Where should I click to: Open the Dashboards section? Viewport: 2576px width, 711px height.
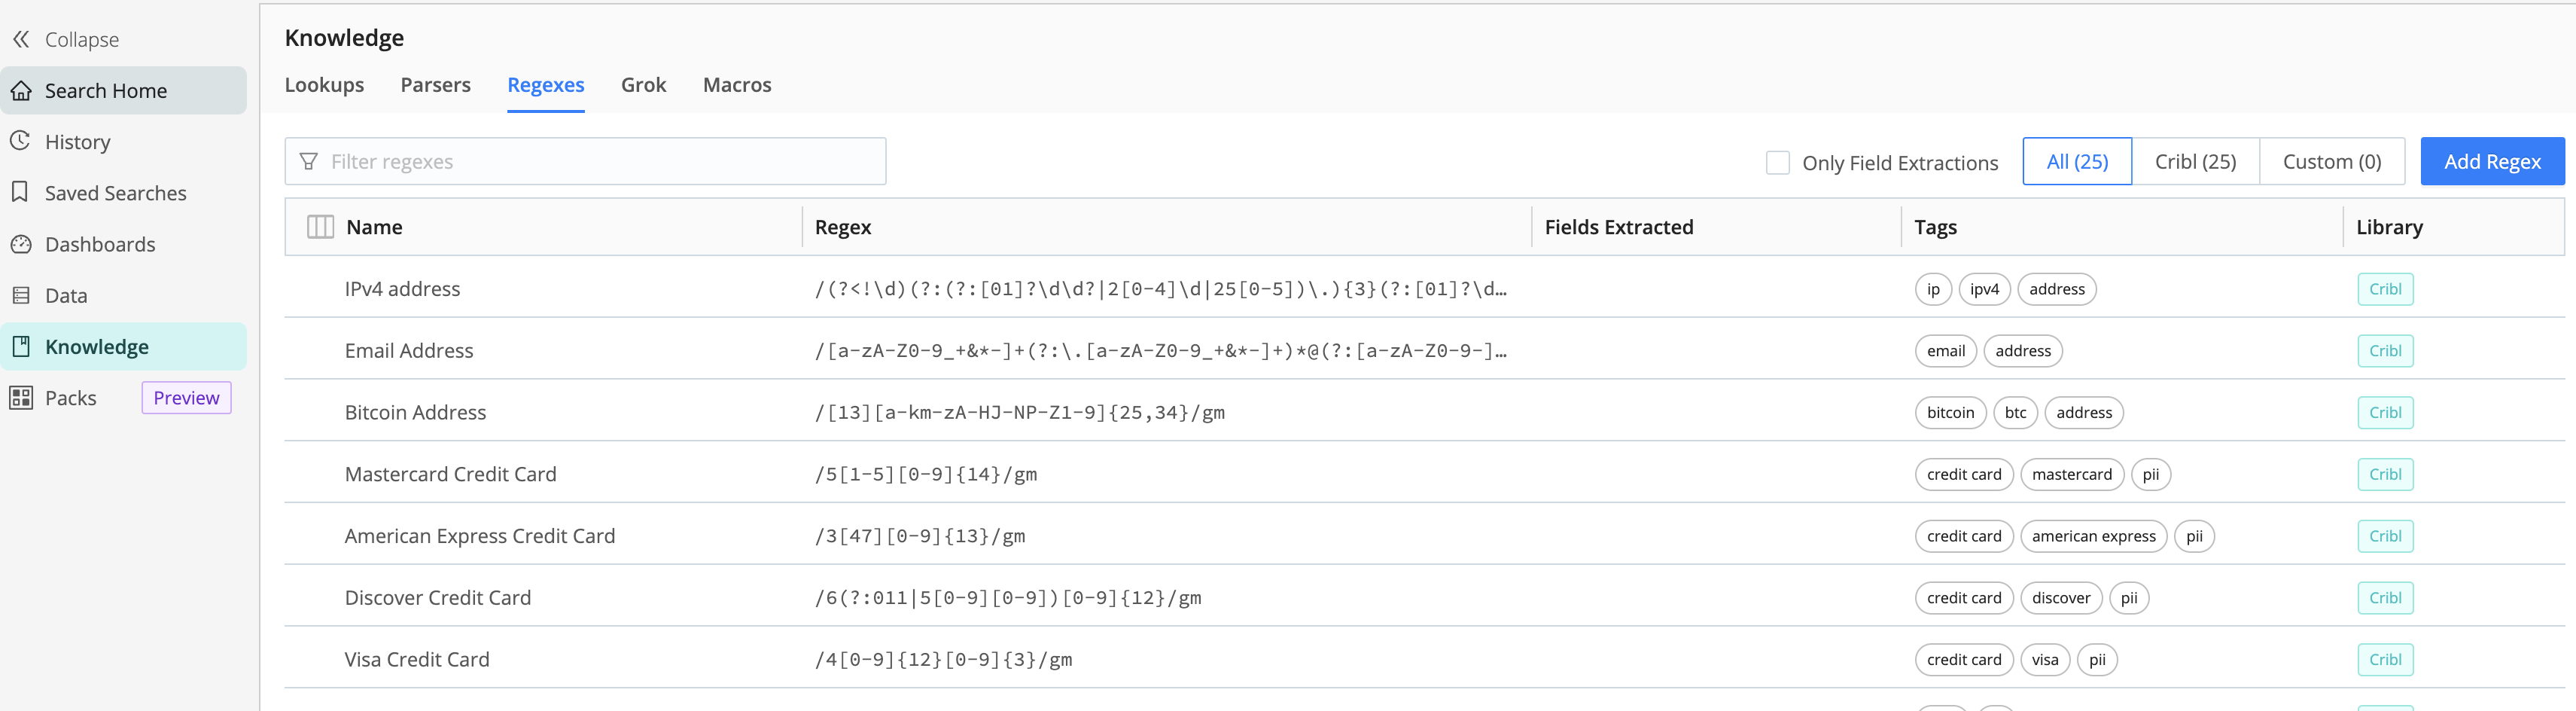point(100,243)
